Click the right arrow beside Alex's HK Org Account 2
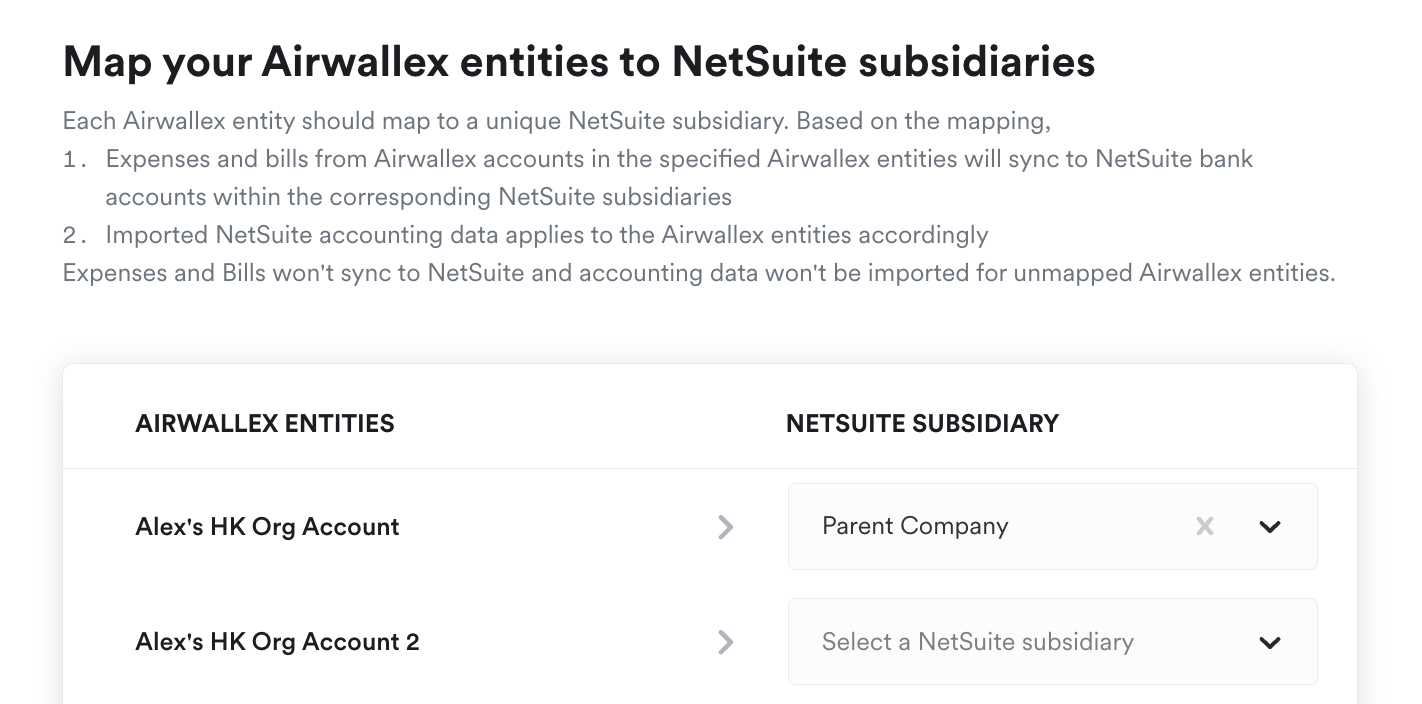1422x704 pixels. [x=726, y=642]
